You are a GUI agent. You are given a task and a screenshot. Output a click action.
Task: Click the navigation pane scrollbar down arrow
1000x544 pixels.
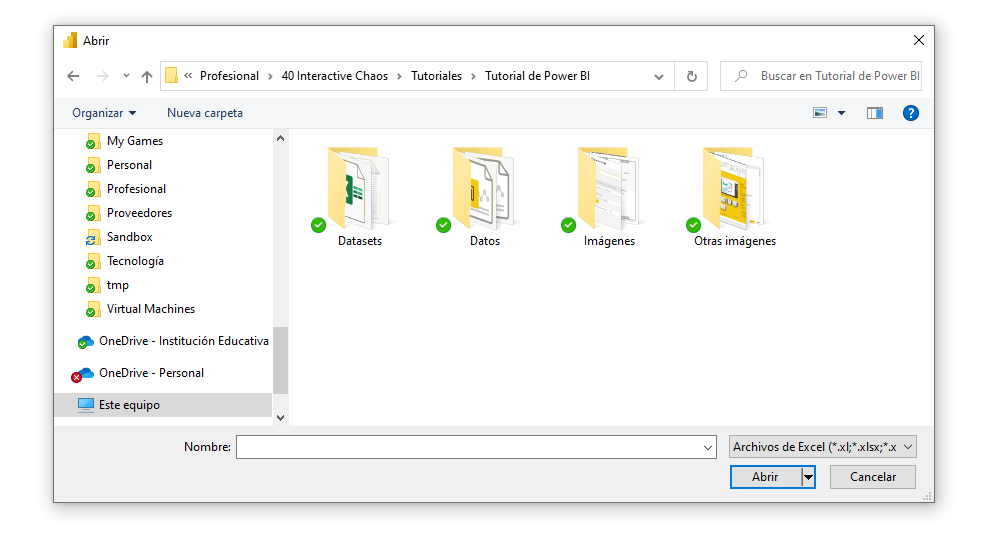(x=280, y=417)
